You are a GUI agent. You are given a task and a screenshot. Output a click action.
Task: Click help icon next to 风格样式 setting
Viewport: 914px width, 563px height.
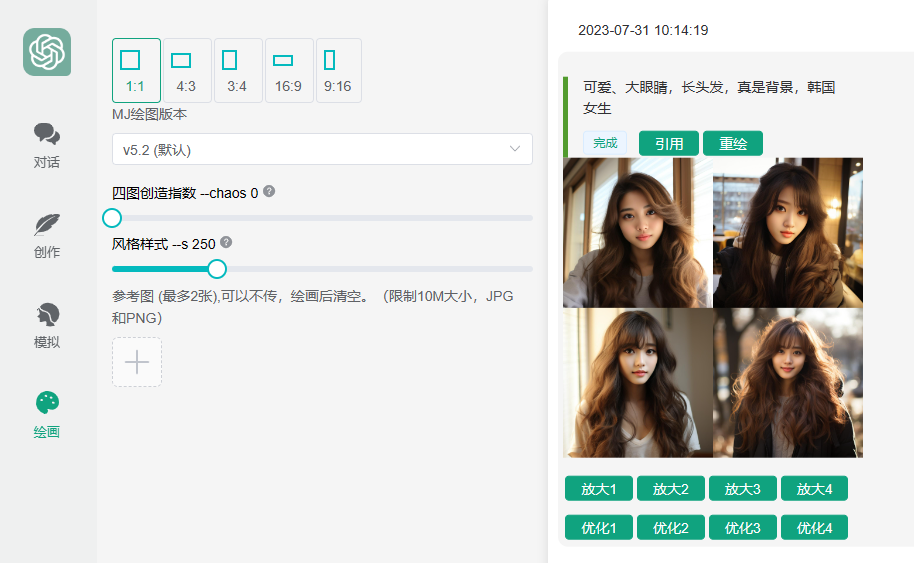tap(226, 242)
